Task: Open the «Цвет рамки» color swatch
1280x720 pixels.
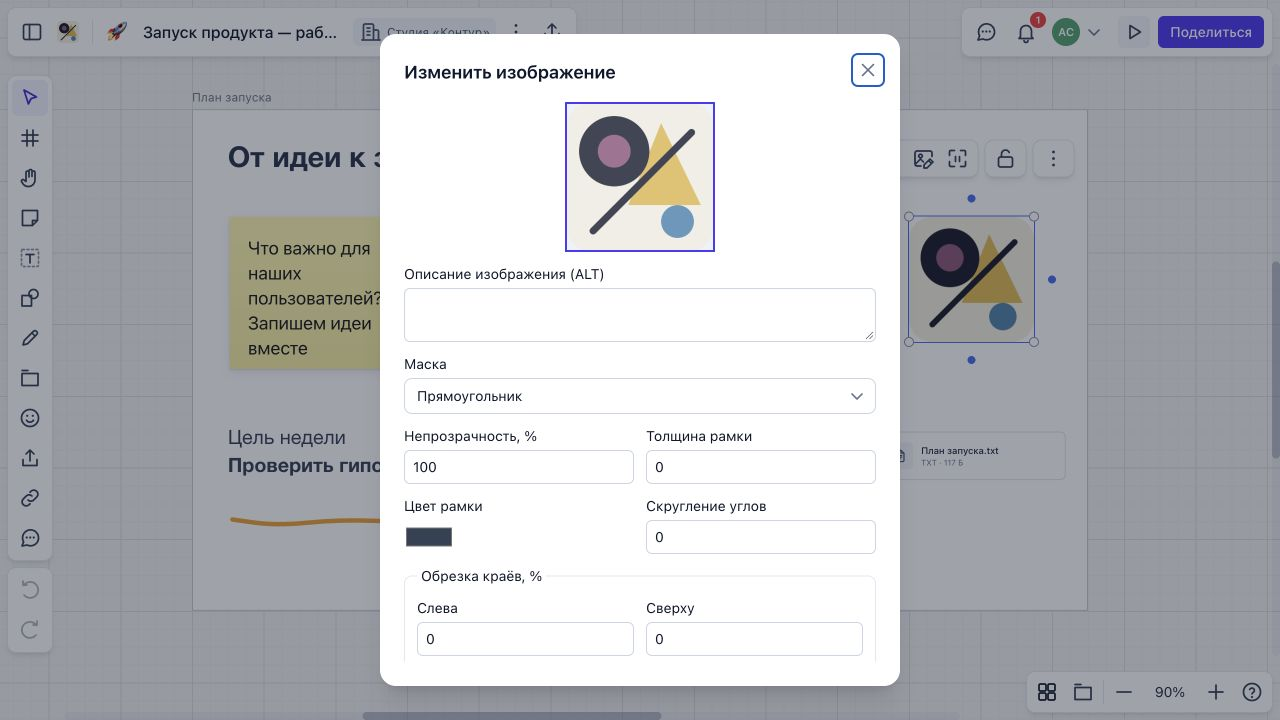Action: click(x=429, y=537)
